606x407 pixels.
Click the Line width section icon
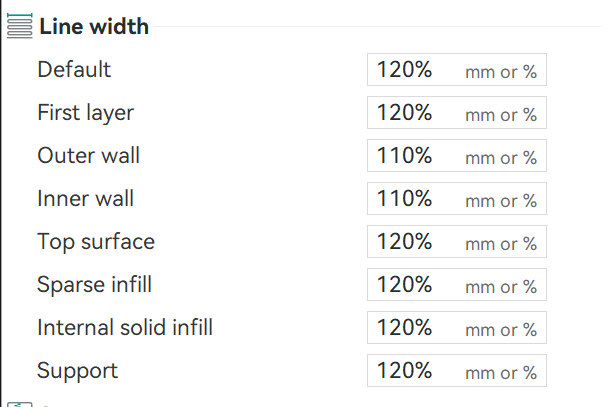[20, 26]
